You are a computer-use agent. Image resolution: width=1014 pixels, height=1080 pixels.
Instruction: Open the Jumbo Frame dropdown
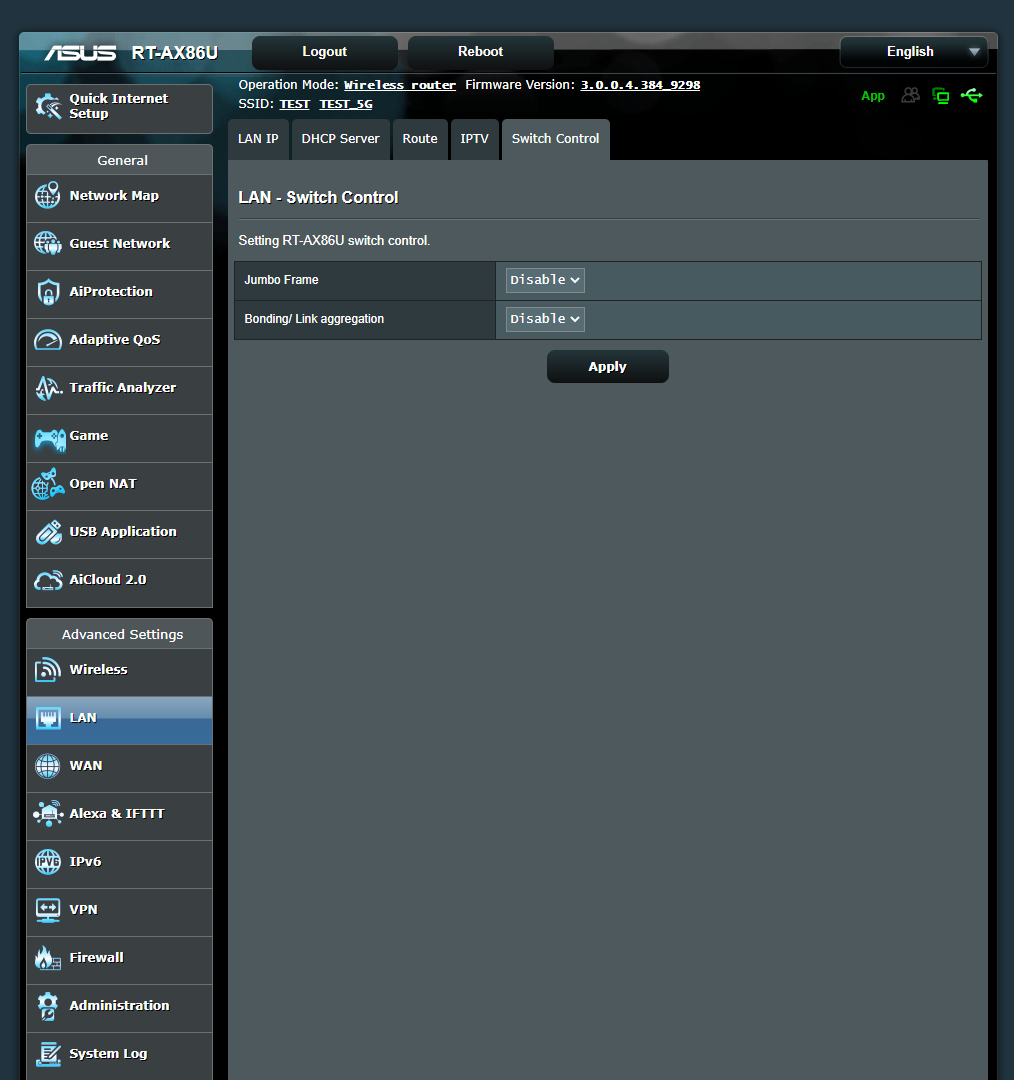point(545,280)
